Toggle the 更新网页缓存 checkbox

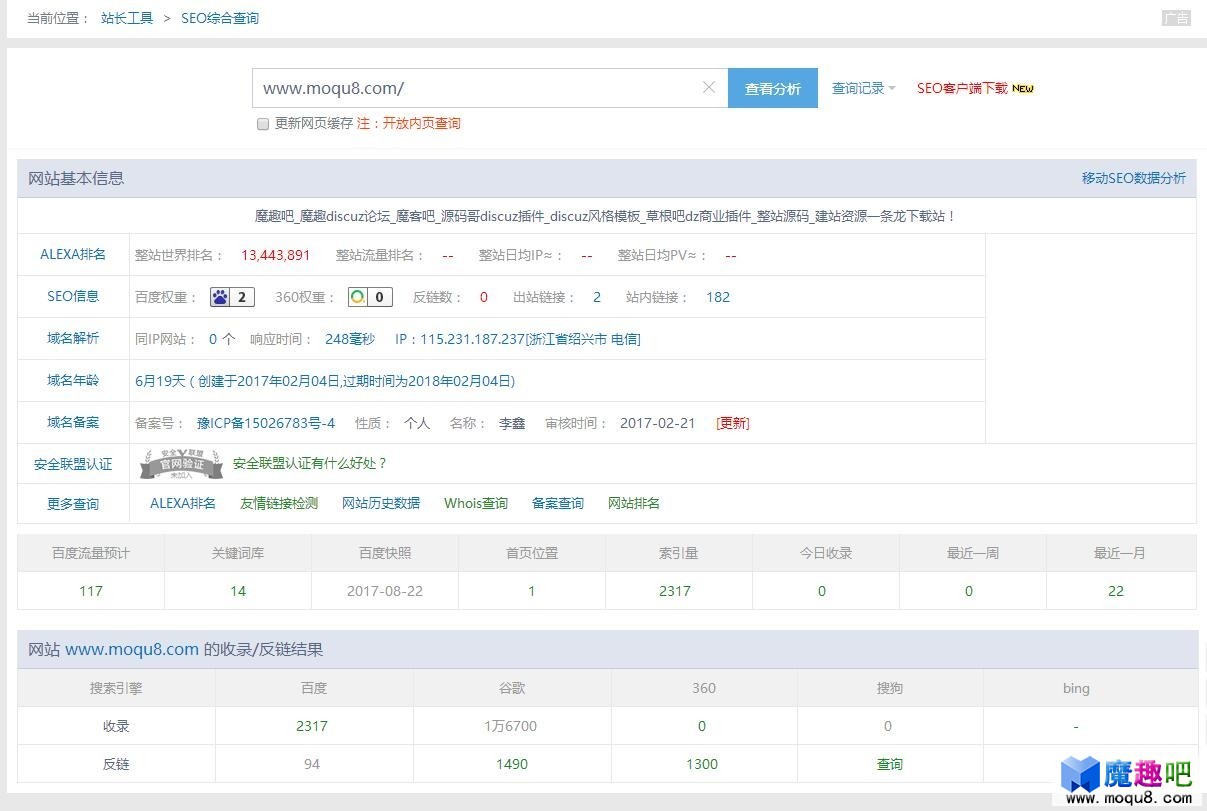pyautogui.click(x=263, y=124)
